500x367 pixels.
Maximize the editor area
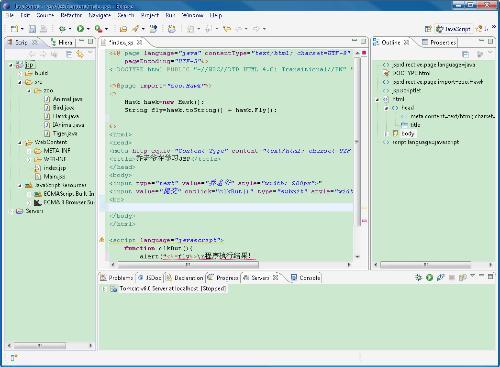coord(363,41)
